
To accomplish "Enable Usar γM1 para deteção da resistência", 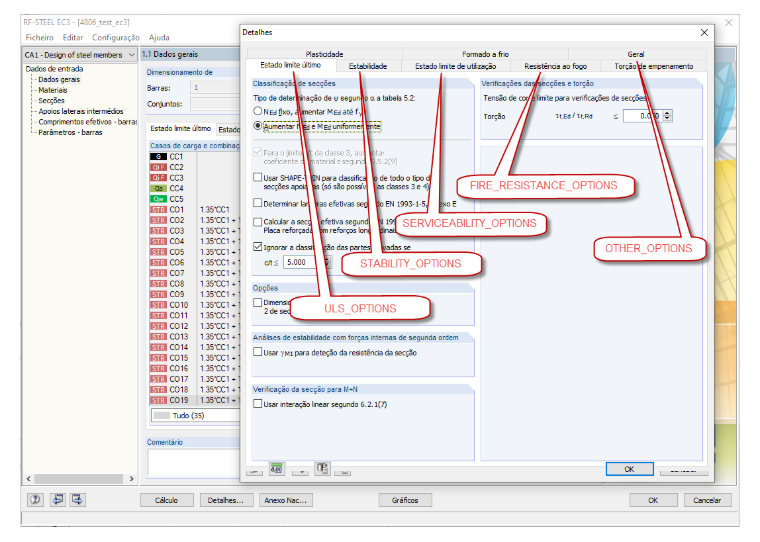I will (x=258, y=352).
